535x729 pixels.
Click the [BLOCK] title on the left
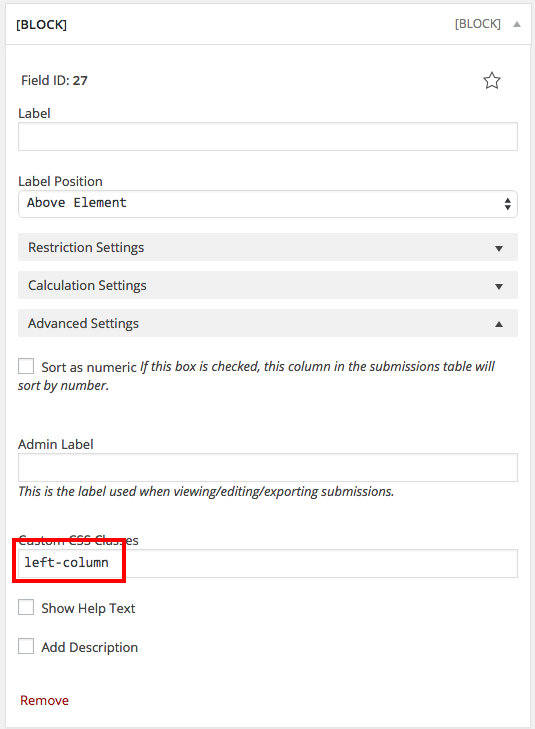pos(41,25)
